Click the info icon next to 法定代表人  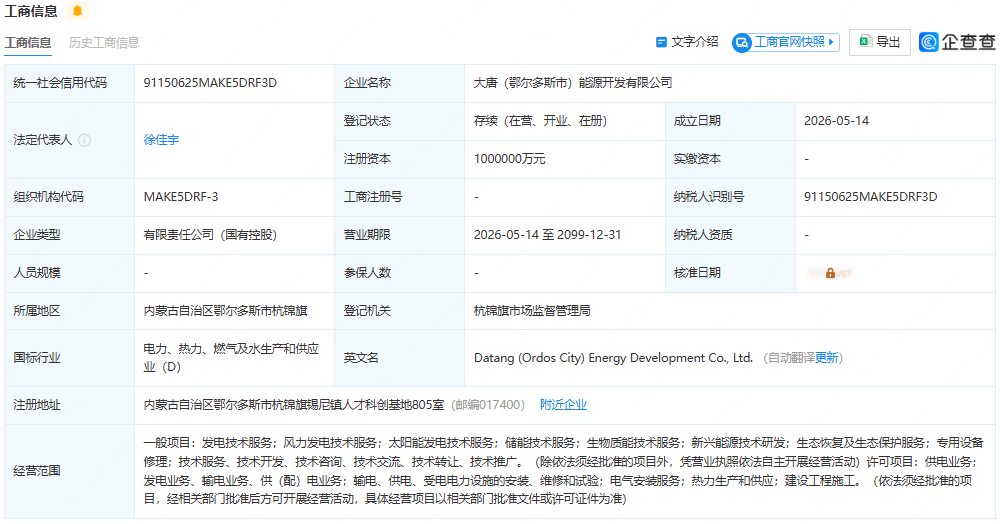click(84, 140)
